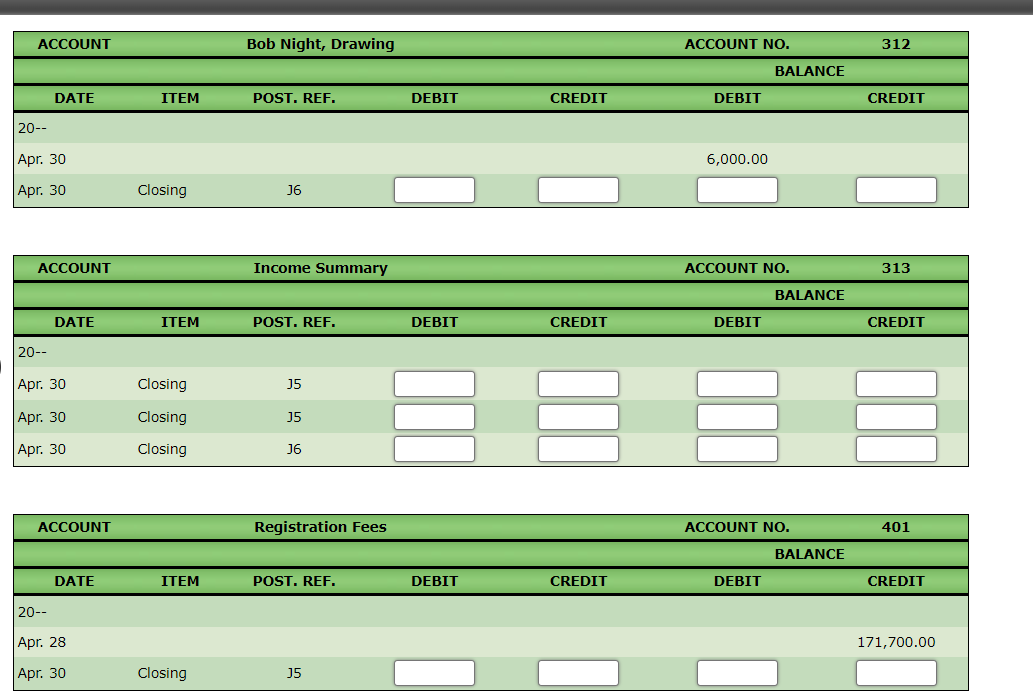This screenshot has width=1033, height=693.
Task: Click Debit field in Income Summary J6 row
Action: tap(434, 449)
